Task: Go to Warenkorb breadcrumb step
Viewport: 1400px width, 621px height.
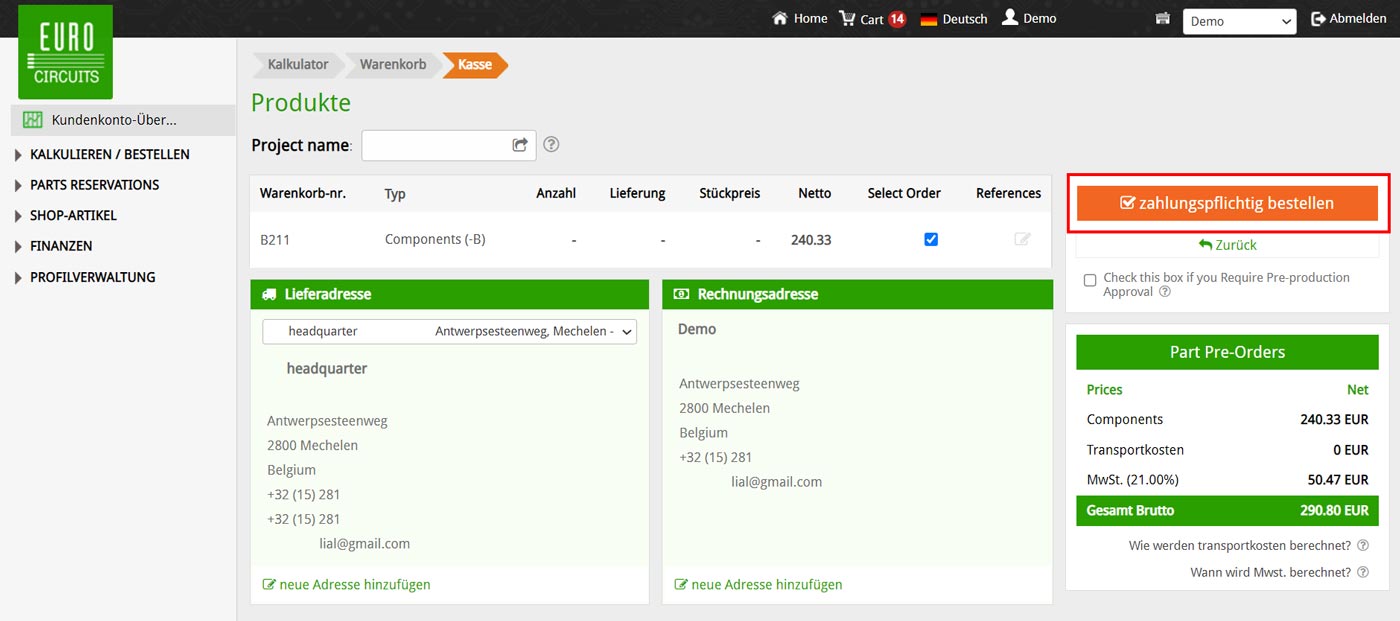Action: [x=393, y=65]
